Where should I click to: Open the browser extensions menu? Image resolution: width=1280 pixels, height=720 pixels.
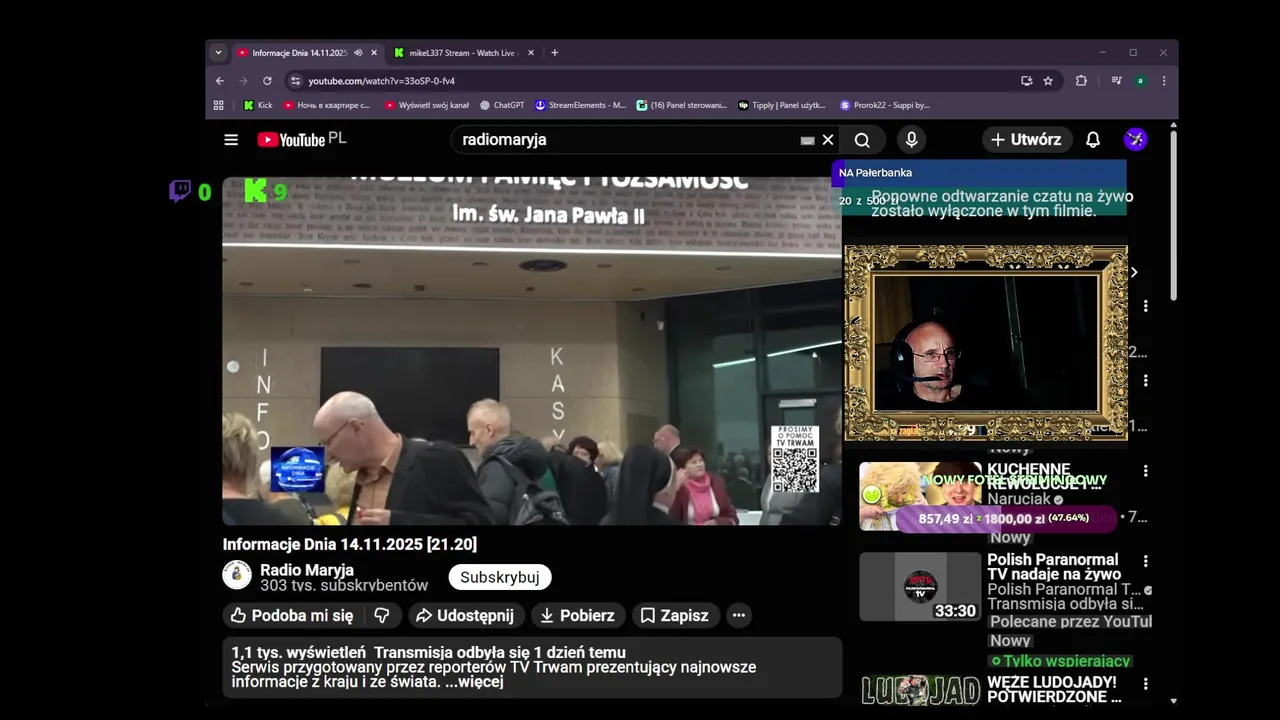click(x=1081, y=81)
